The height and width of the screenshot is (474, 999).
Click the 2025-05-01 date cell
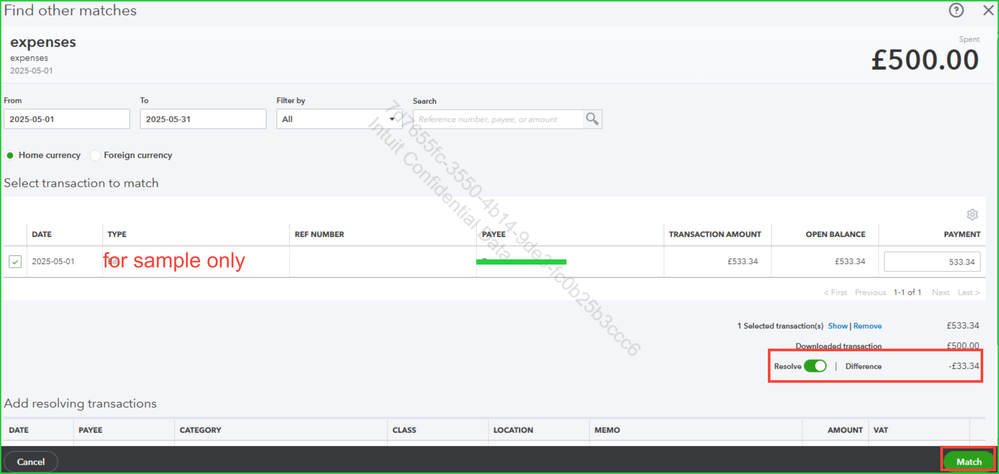pos(53,261)
